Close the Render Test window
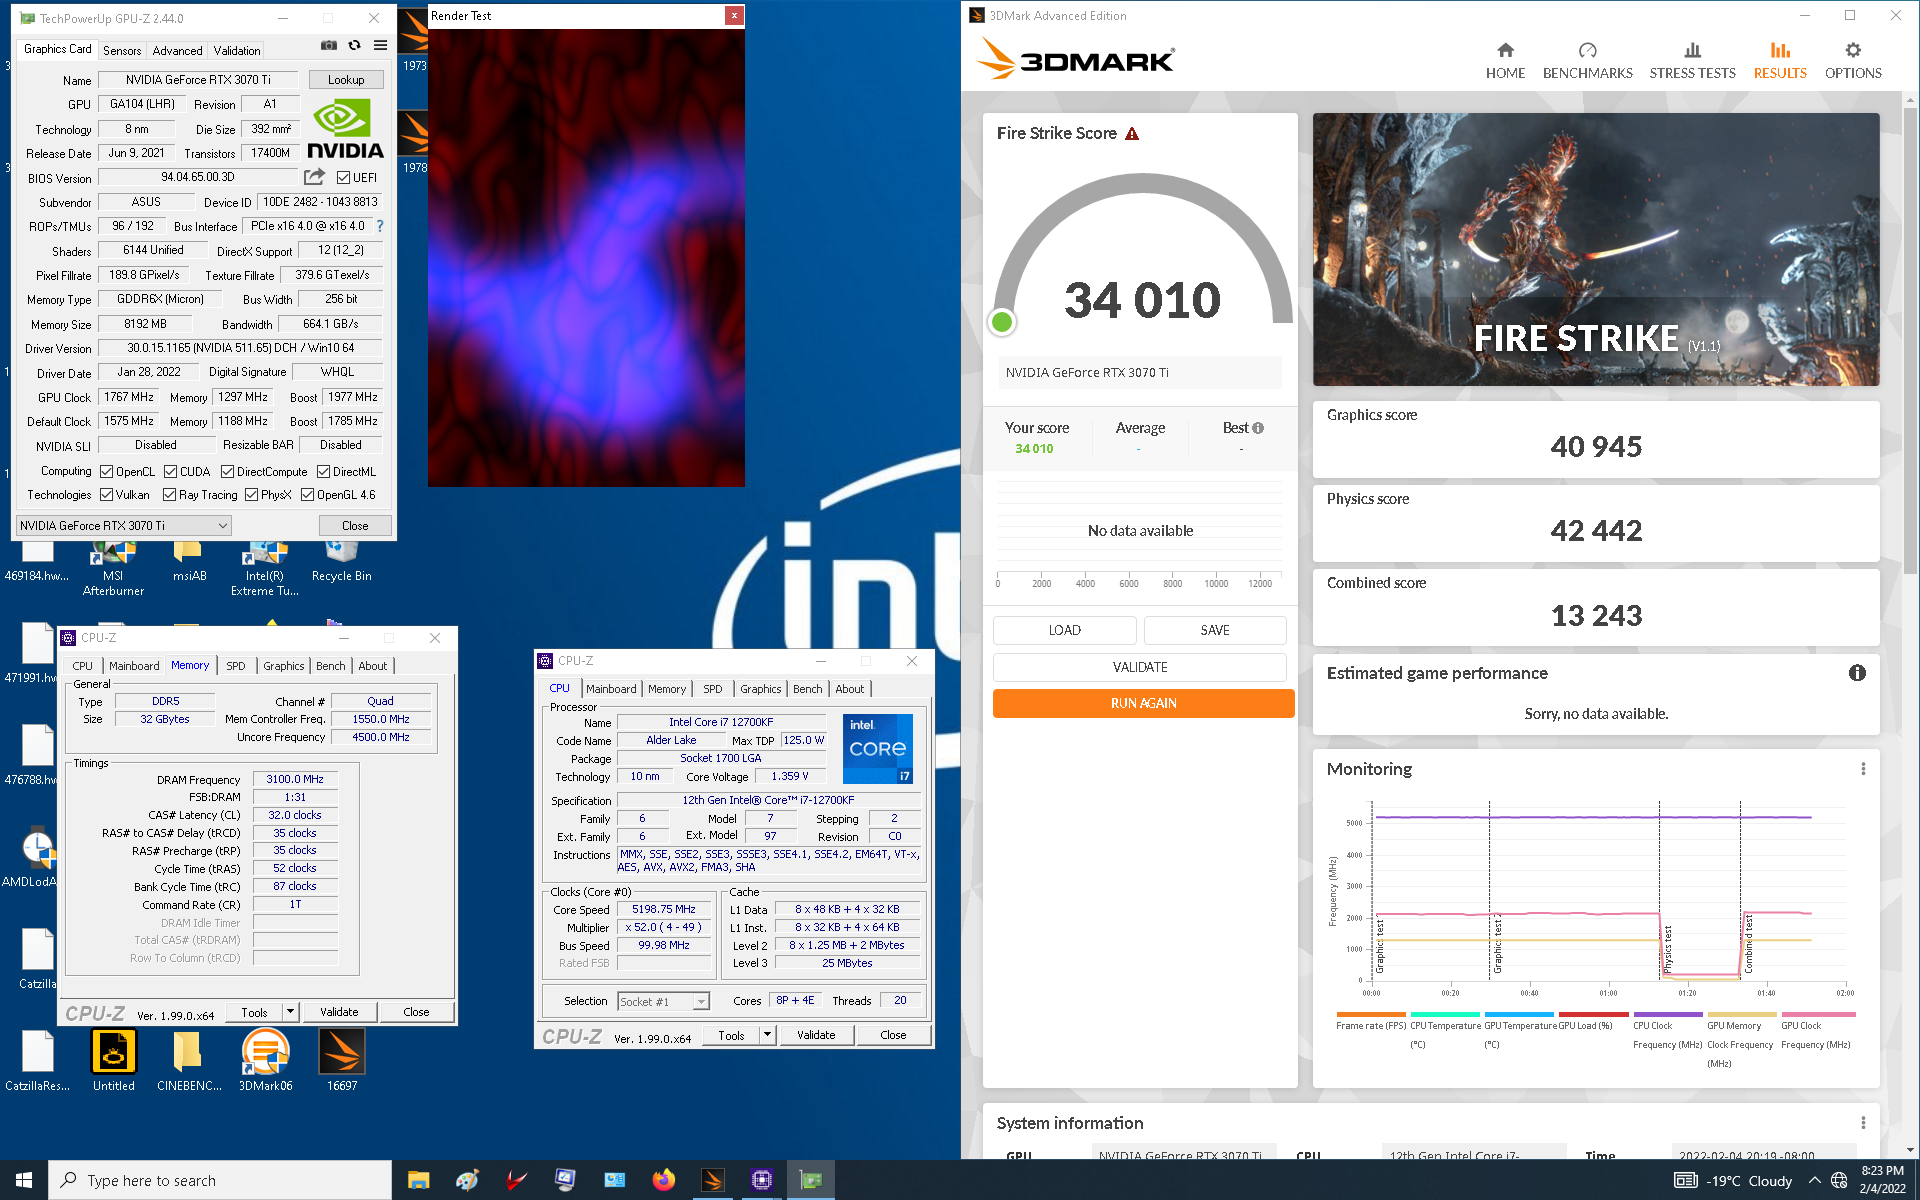Image resolution: width=1920 pixels, height=1200 pixels. 734,15
